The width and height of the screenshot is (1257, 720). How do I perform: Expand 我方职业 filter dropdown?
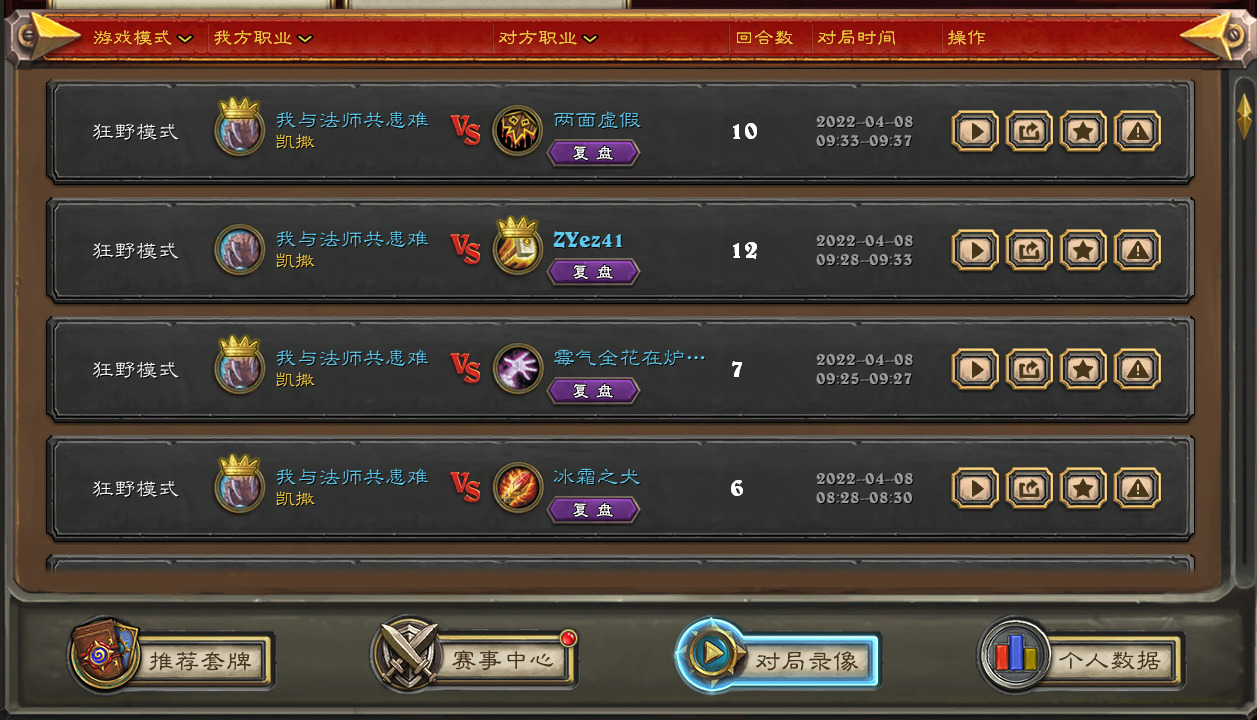(x=263, y=38)
